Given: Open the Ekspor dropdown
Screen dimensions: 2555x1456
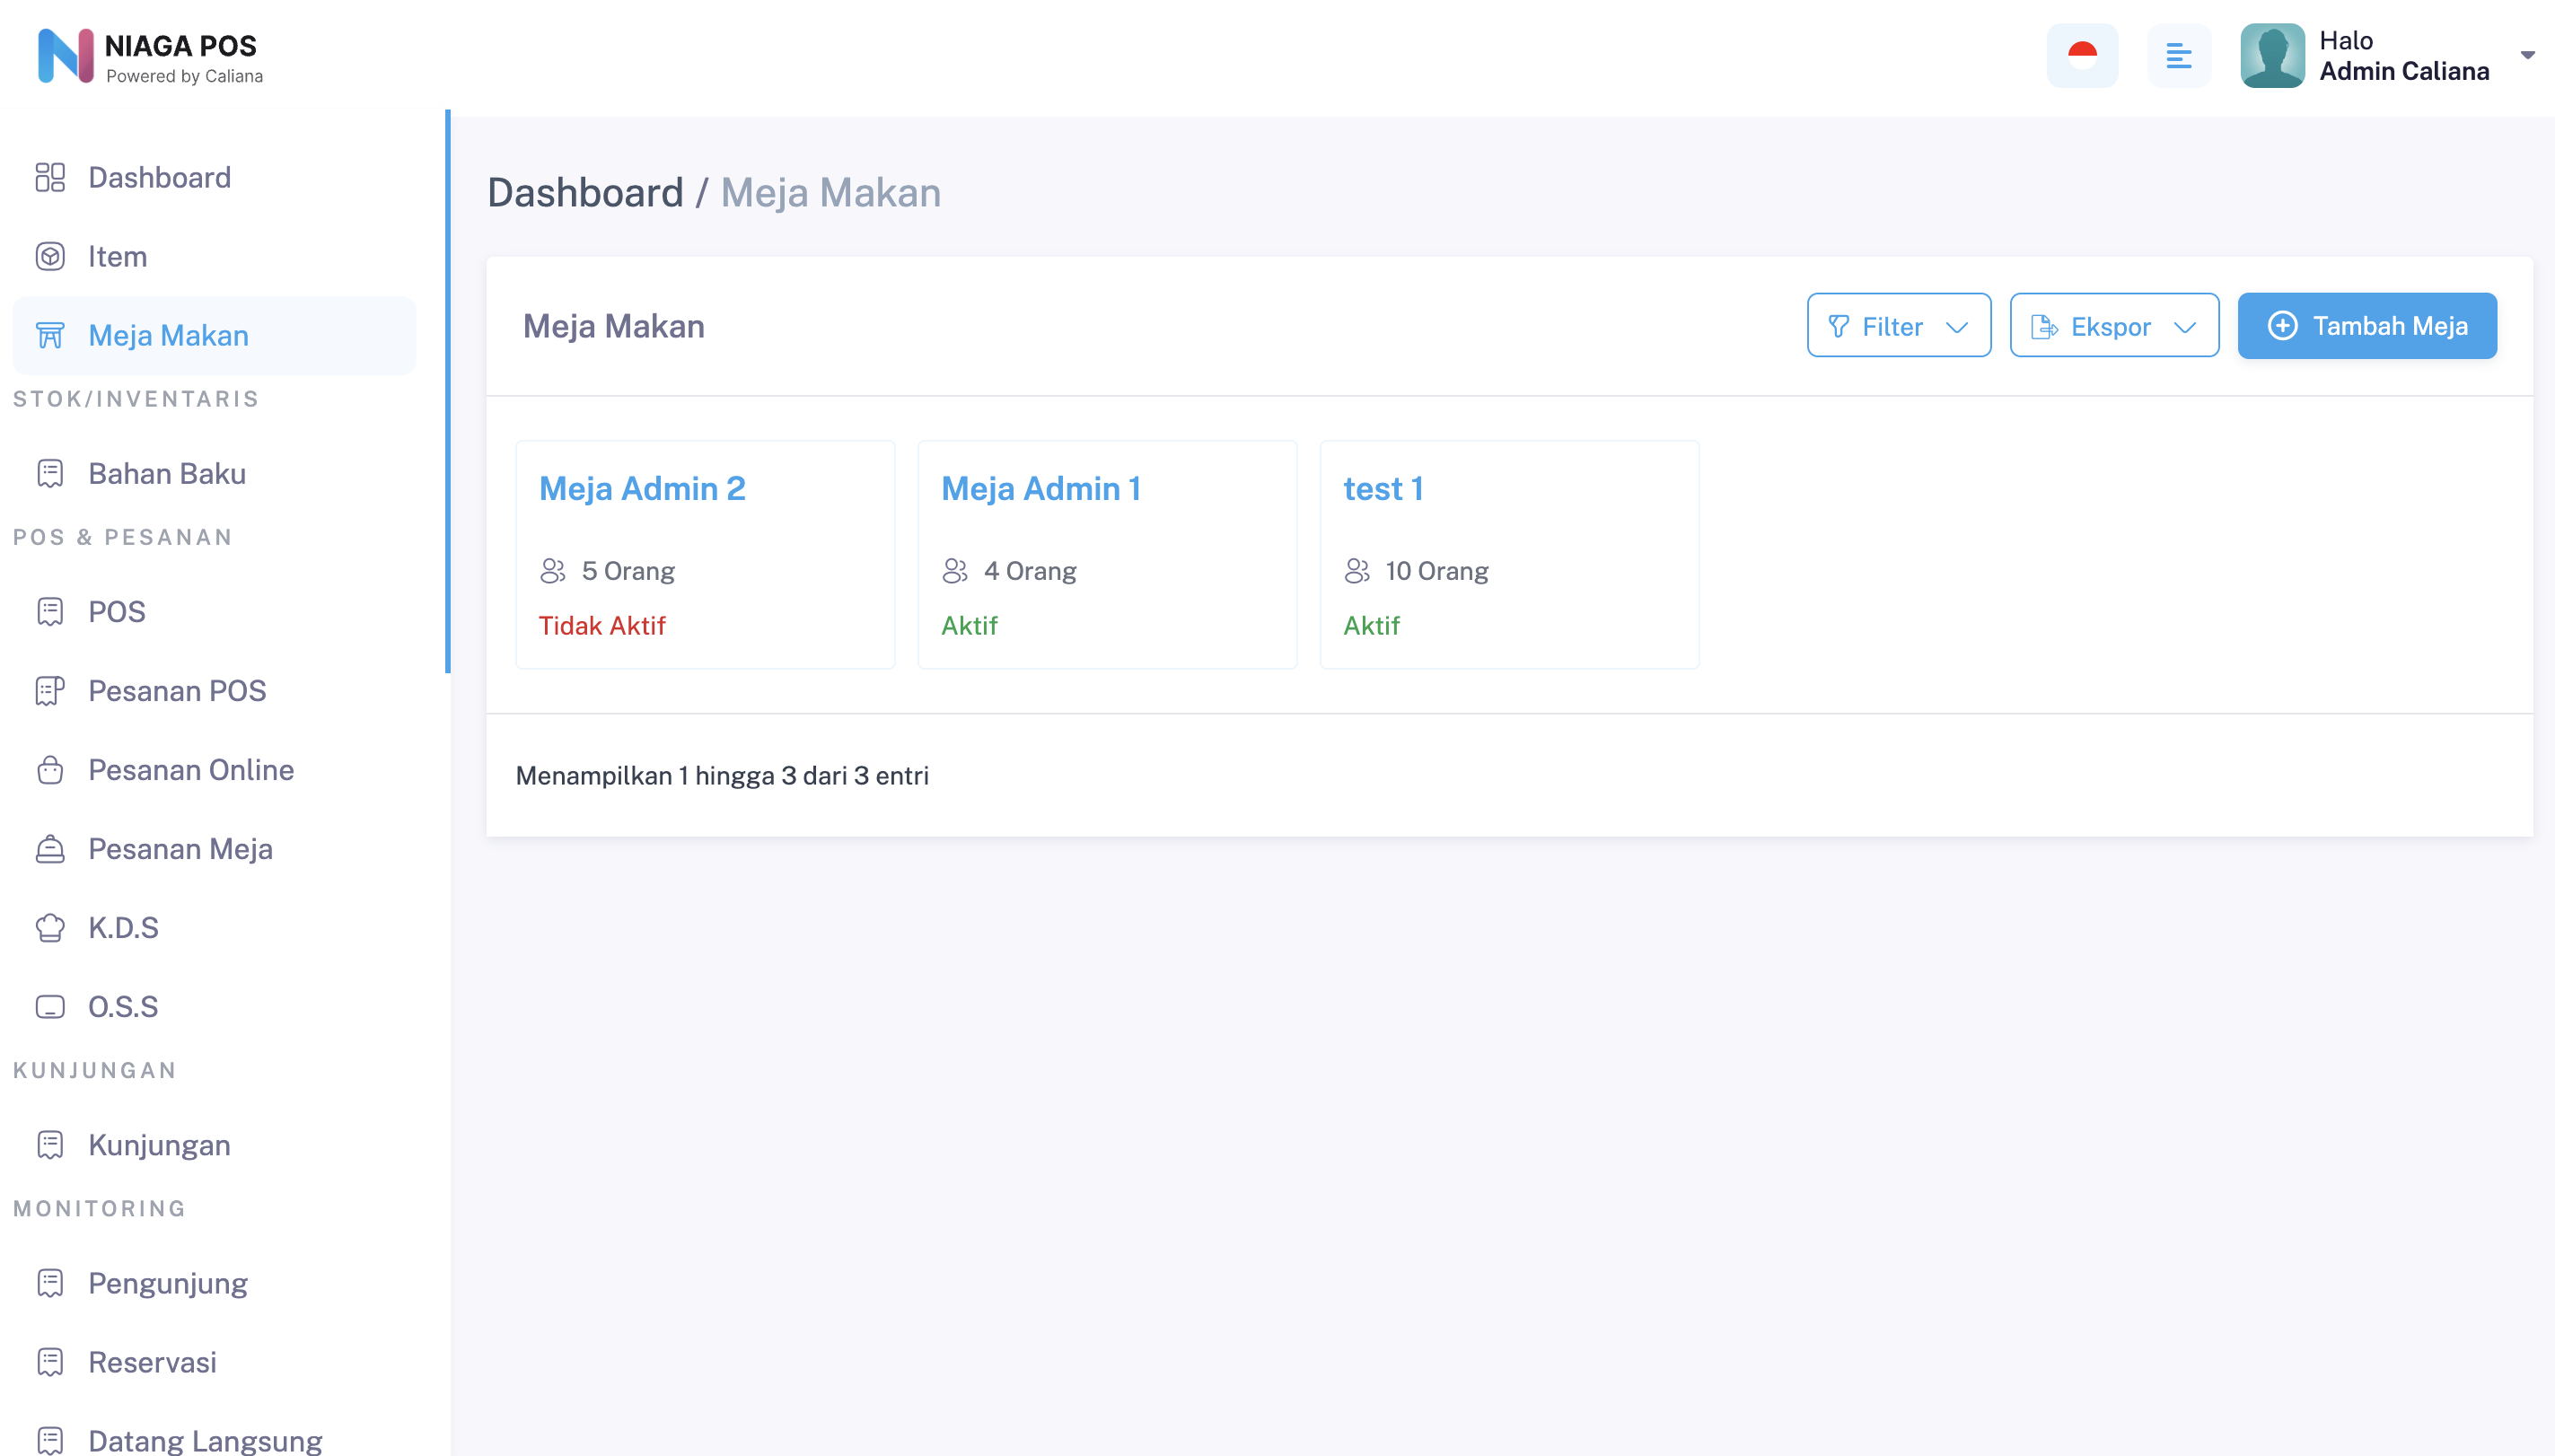Looking at the screenshot, I should 2114,326.
